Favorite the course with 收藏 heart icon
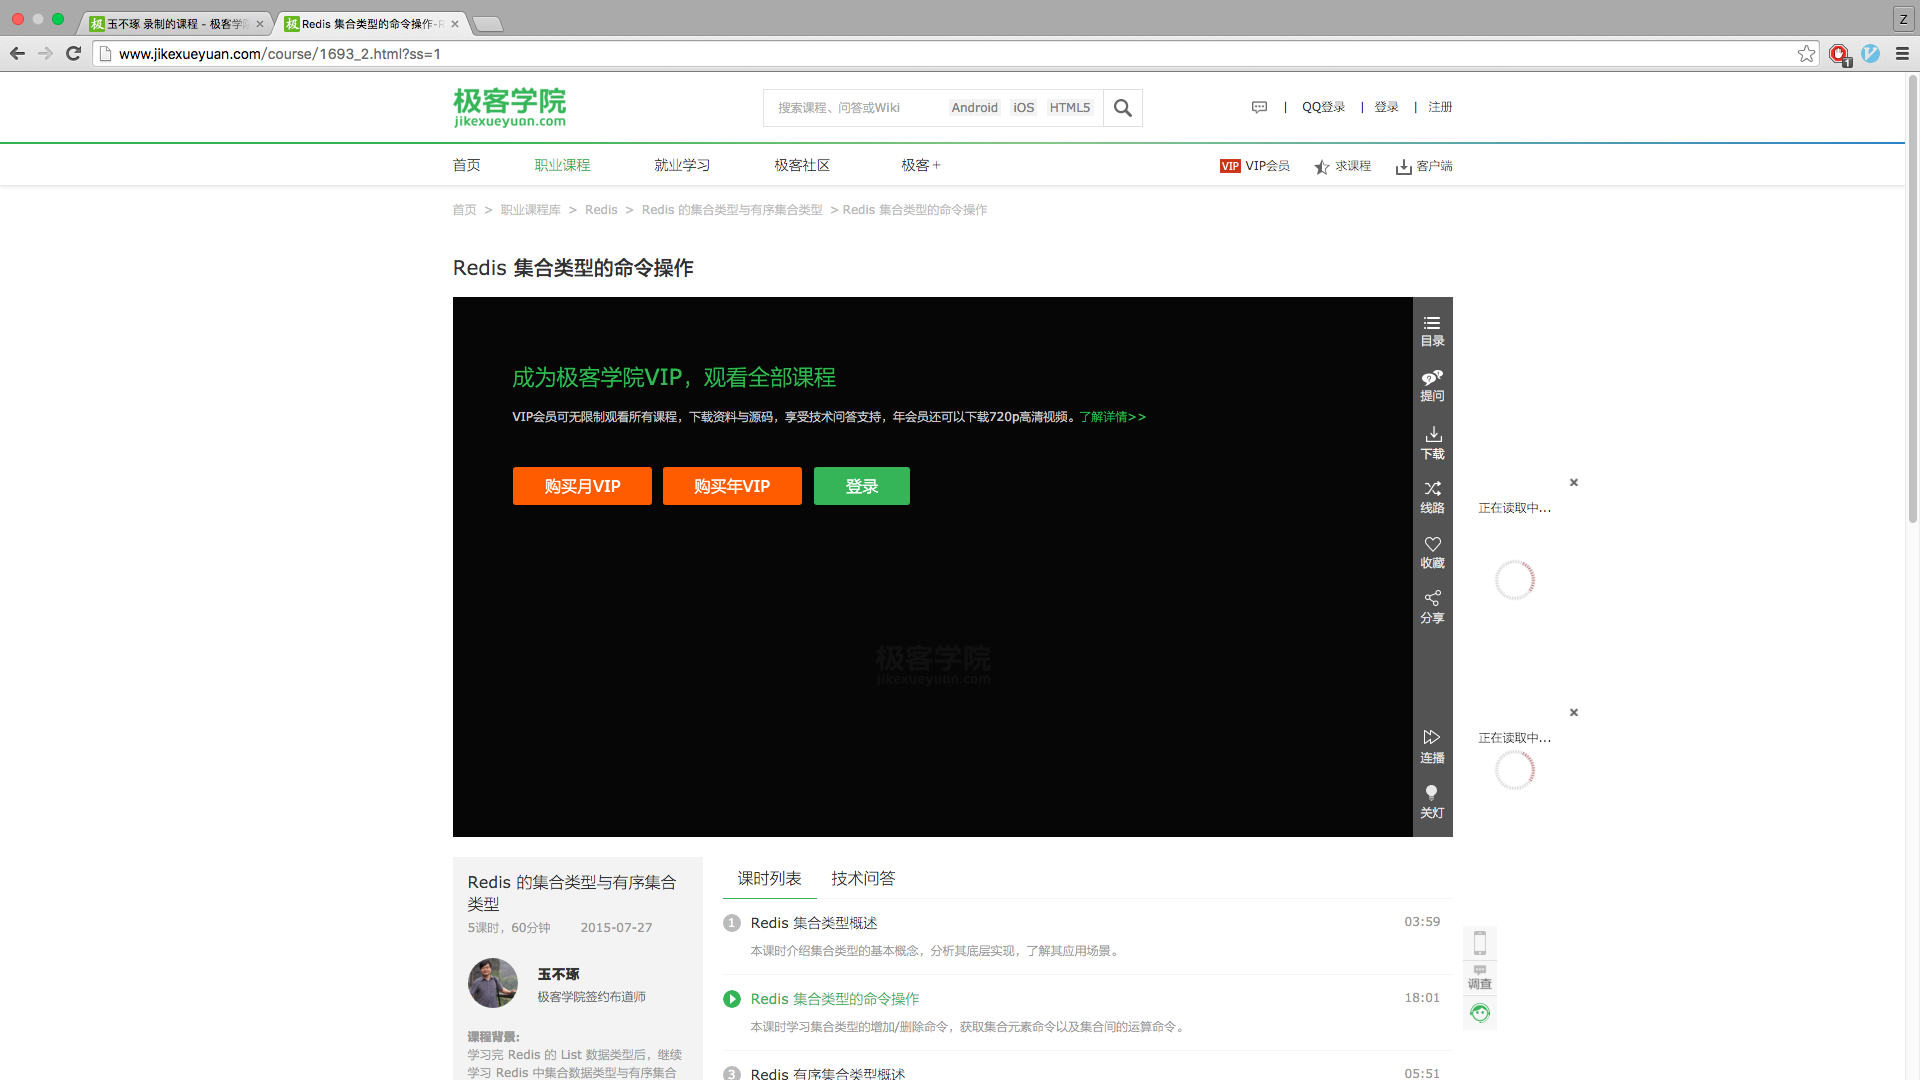Viewport: 1920px width, 1080px height. click(x=1432, y=551)
